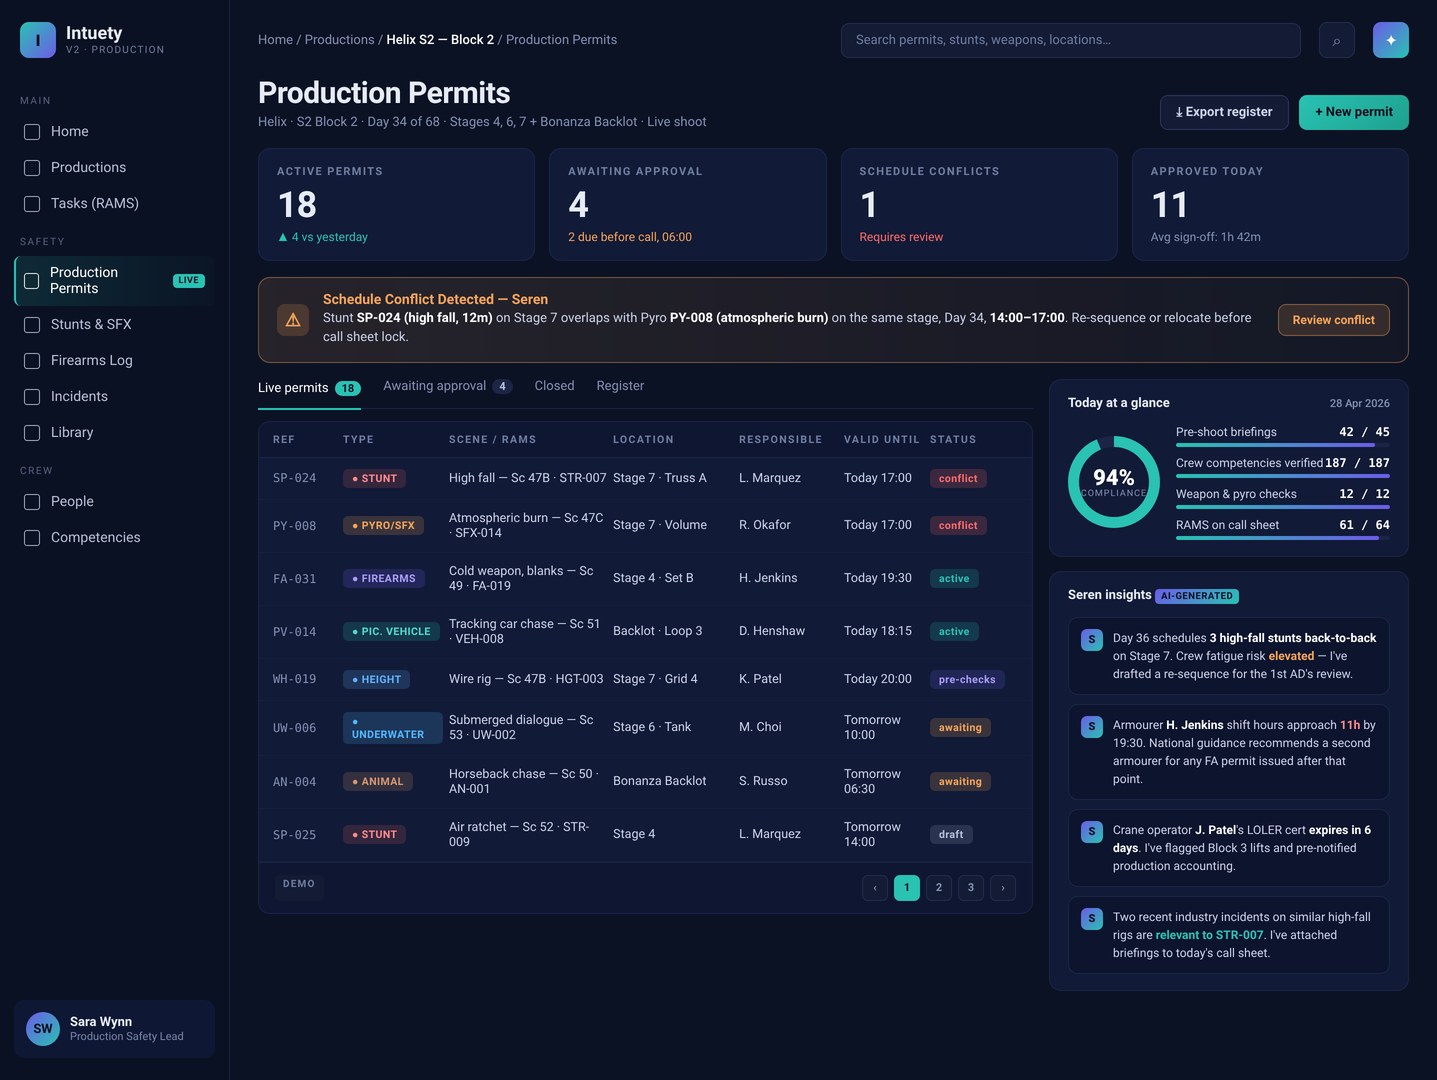1437x1080 pixels.
Task: Click the SW avatar for Sara Wynn
Action: tap(42, 1028)
